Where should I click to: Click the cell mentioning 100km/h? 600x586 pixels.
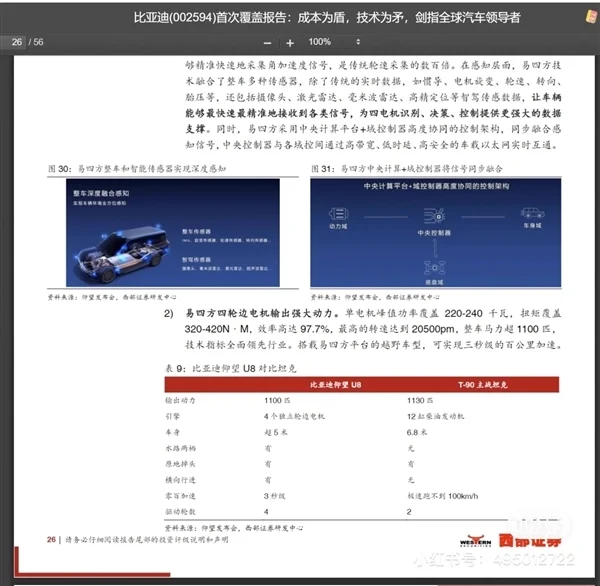(x=442, y=496)
